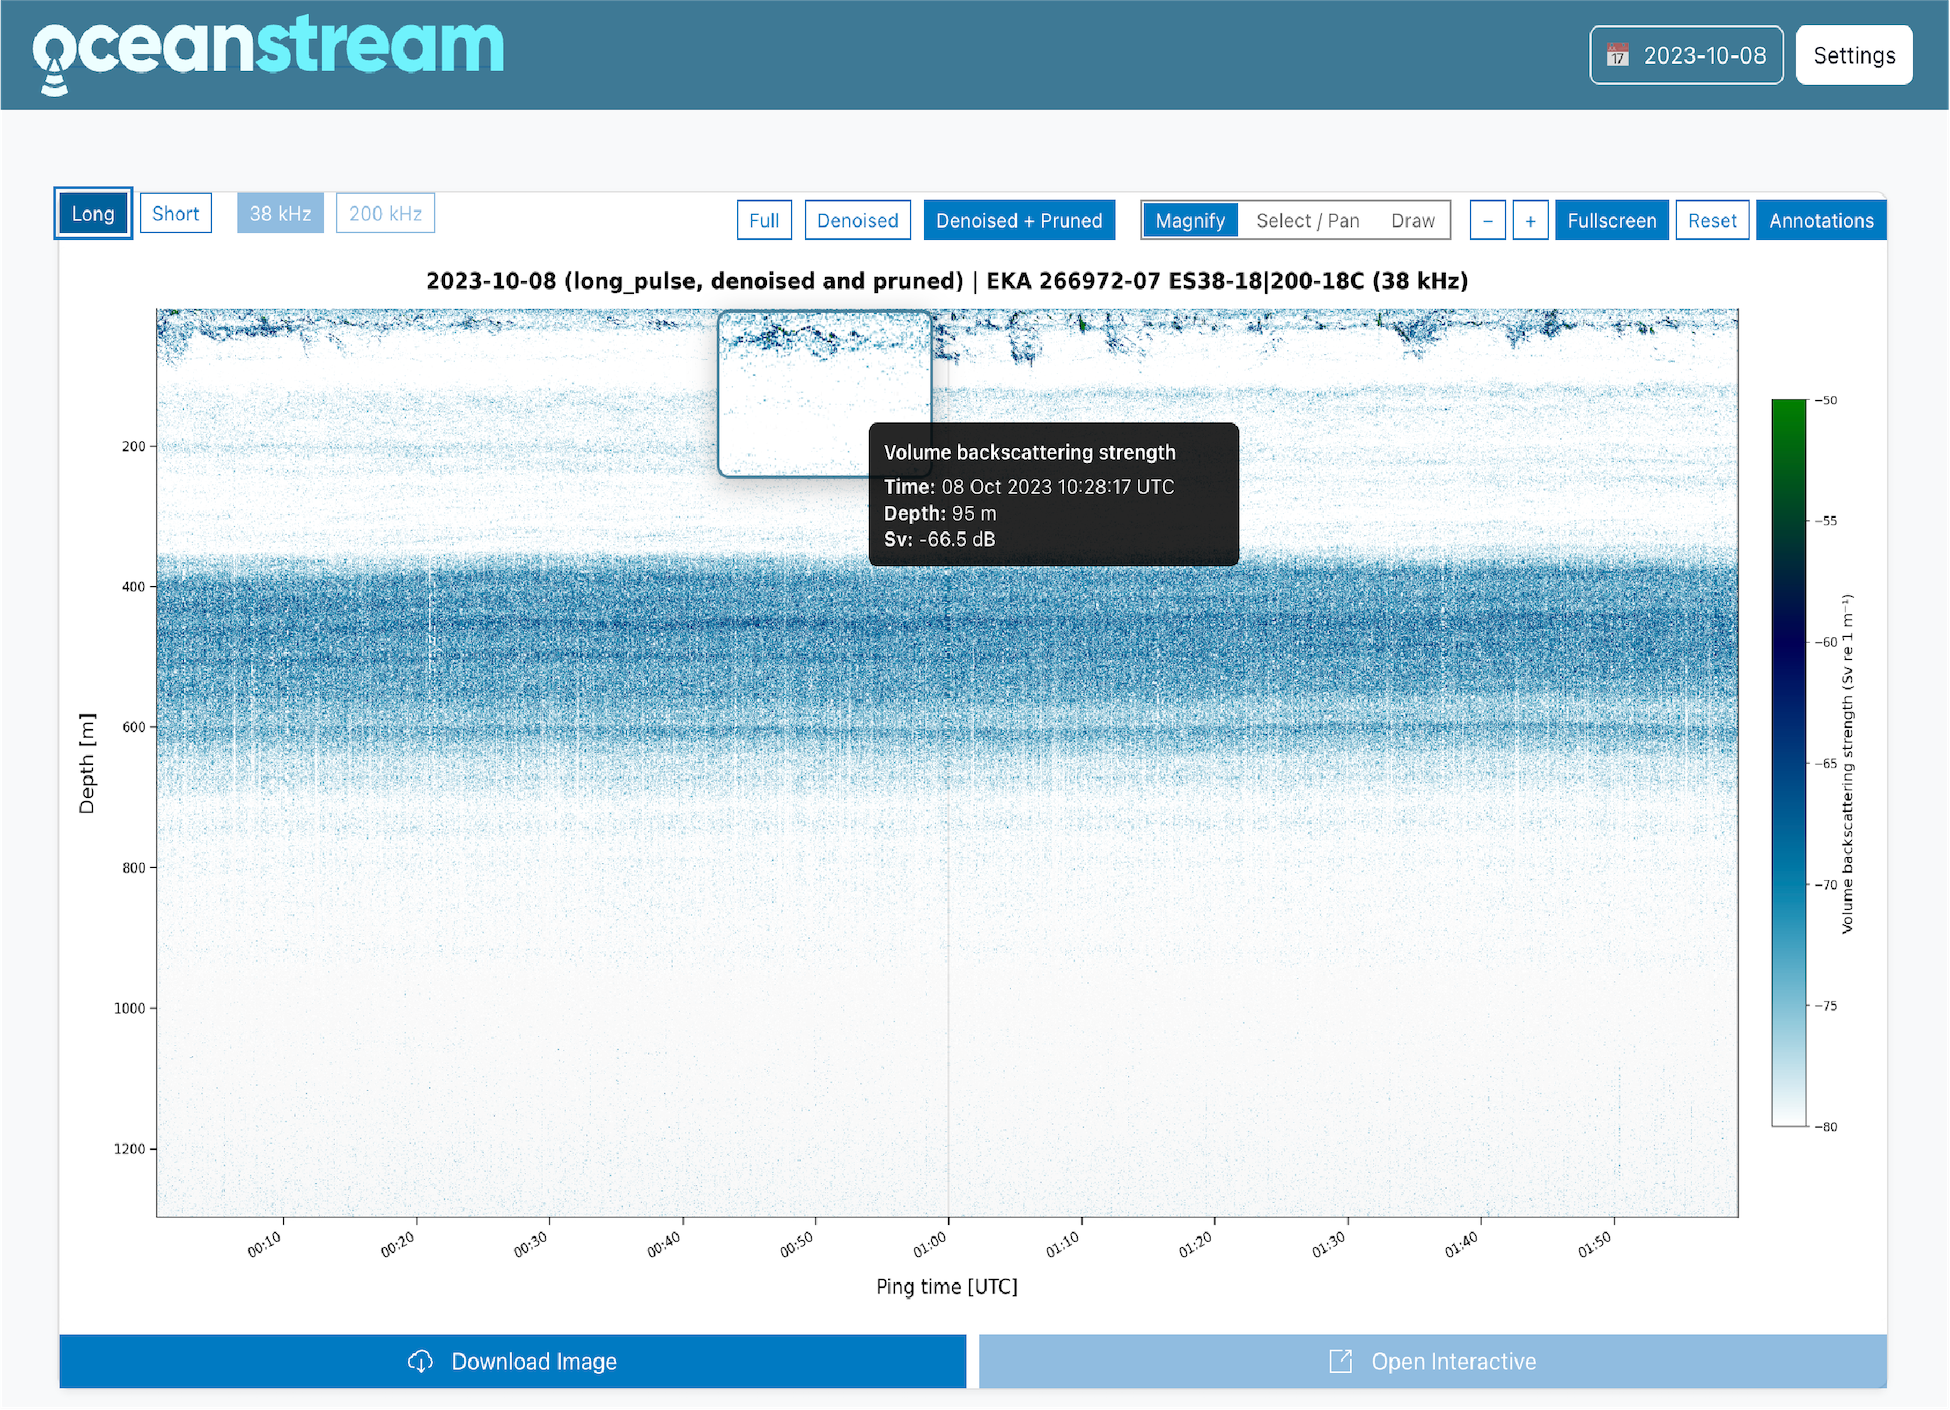Click the -70 colorbar tick label
The image size is (1950, 1410).
point(1826,885)
